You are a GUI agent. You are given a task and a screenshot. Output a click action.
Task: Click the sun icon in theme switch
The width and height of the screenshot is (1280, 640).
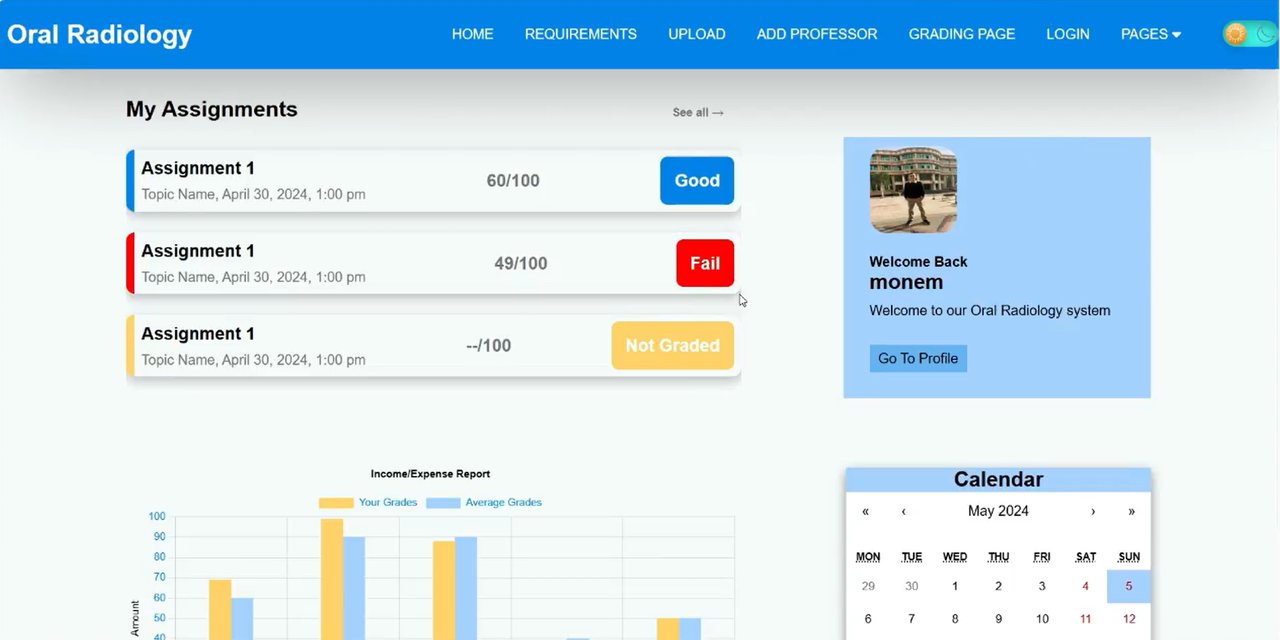[x=1236, y=34]
